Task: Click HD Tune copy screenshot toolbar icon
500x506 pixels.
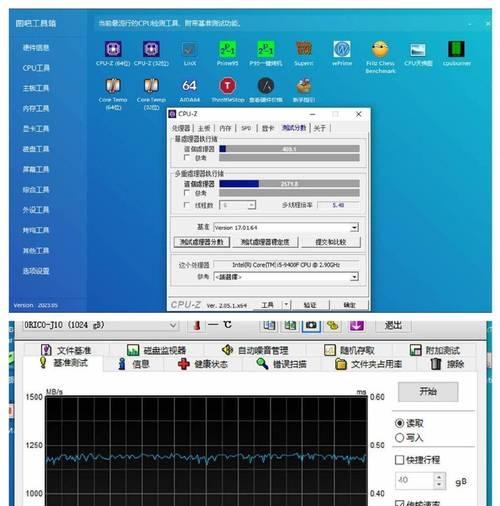Action: 290,325
